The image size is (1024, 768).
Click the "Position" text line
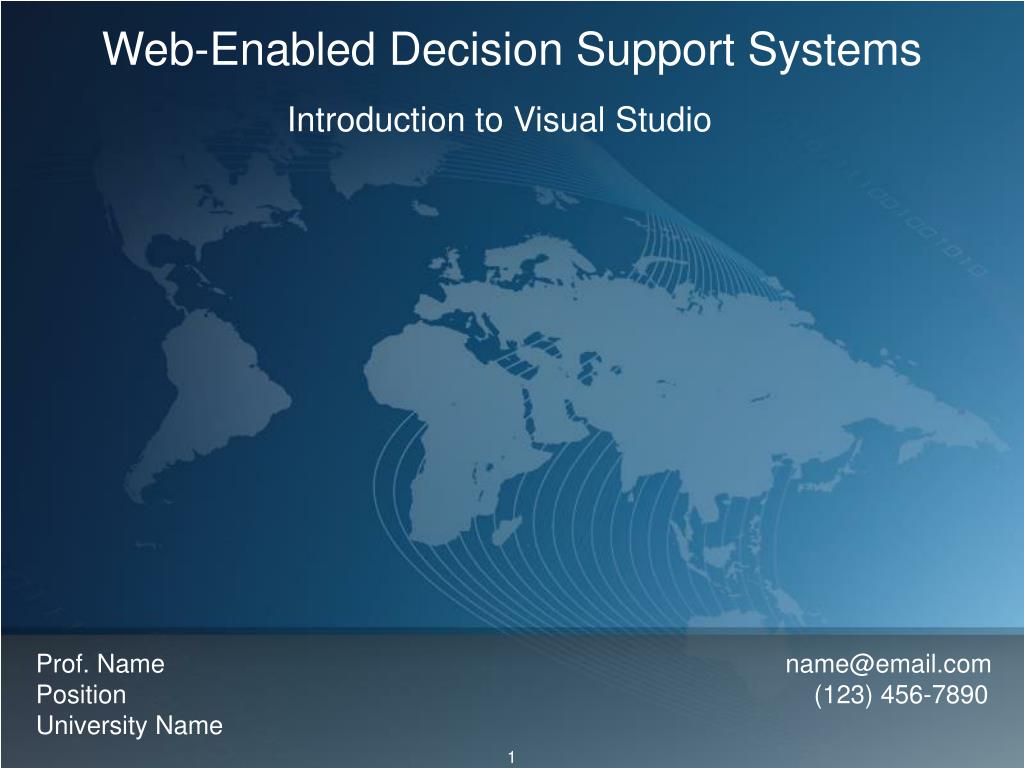[x=81, y=695]
